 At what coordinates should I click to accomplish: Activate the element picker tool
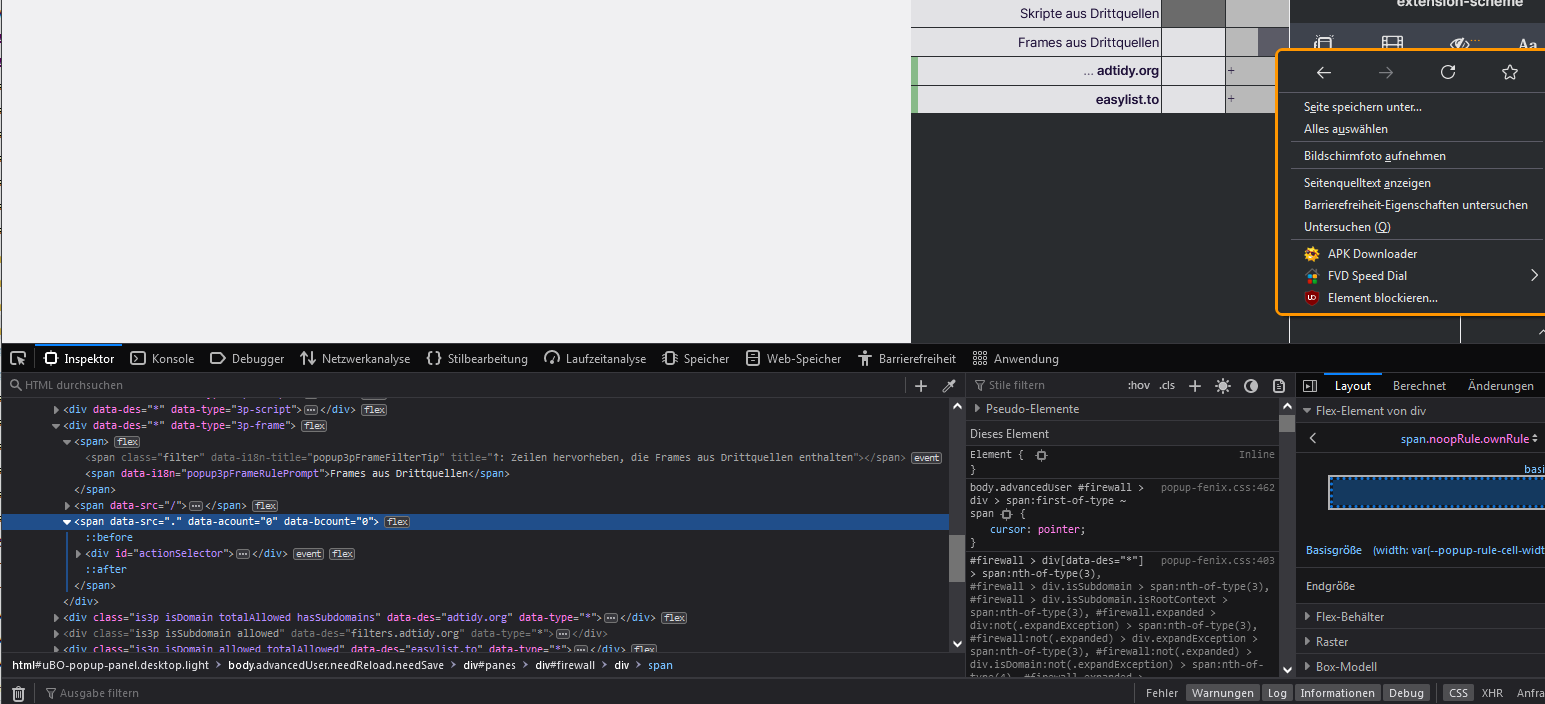(18, 358)
